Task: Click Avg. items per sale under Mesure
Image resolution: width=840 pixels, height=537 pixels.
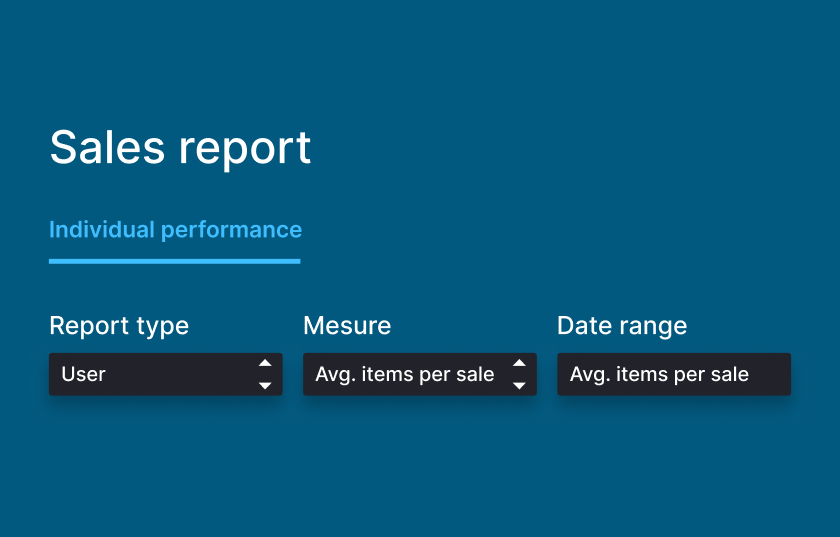Action: click(405, 374)
